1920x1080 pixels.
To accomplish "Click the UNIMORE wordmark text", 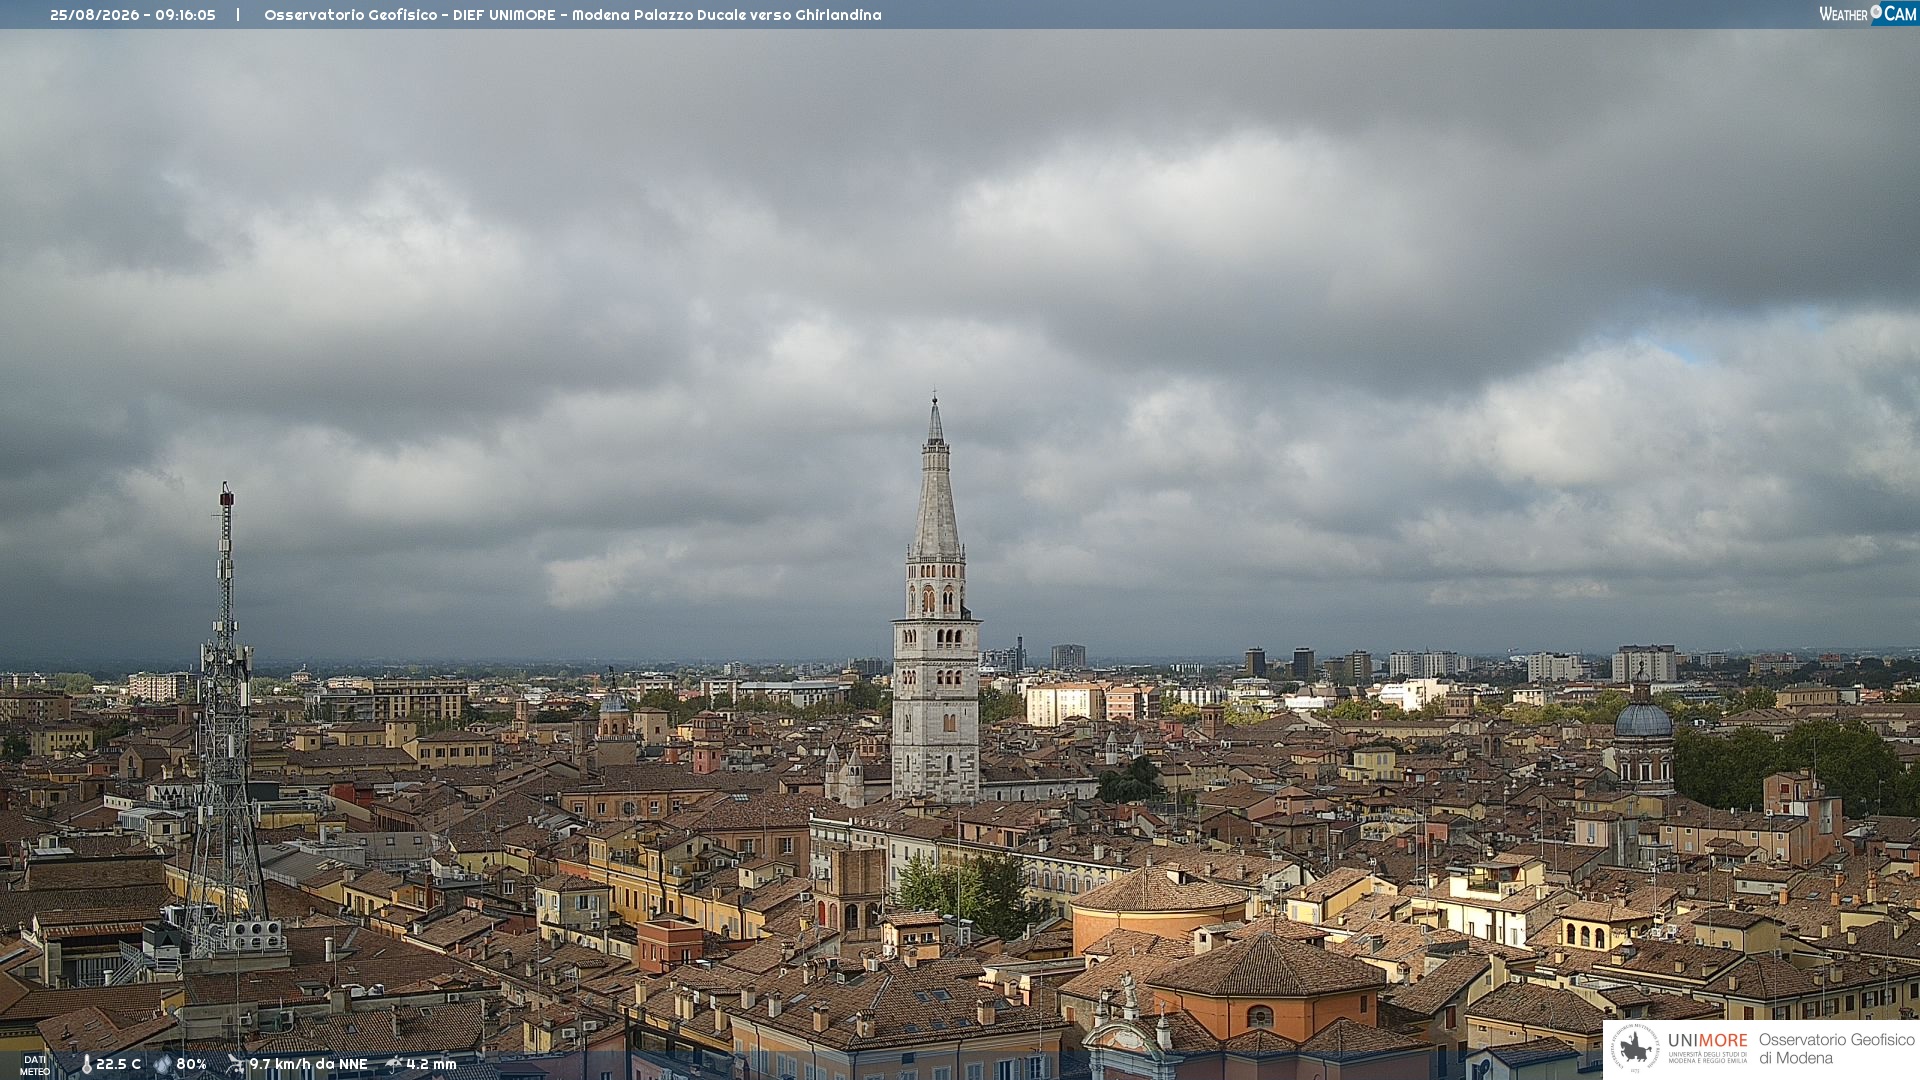I will pyautogui.click(x=1707, y=1040).
